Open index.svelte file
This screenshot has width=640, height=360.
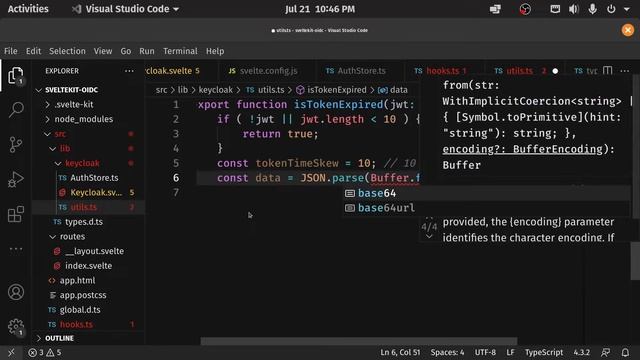coord(88,266)
